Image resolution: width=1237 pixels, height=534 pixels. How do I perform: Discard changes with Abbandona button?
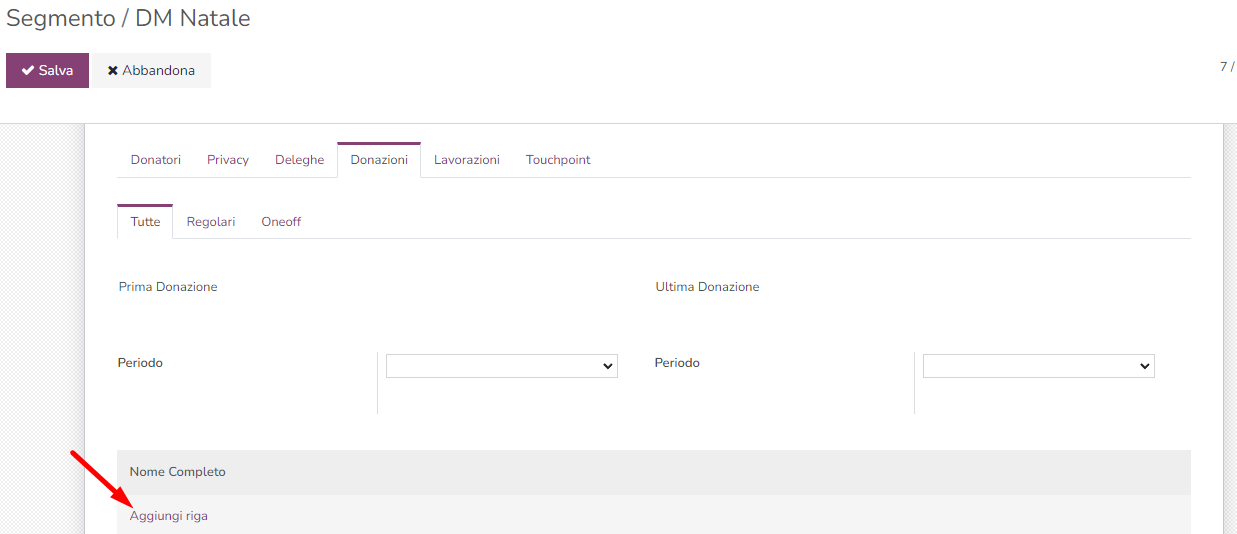coord(152,71)
